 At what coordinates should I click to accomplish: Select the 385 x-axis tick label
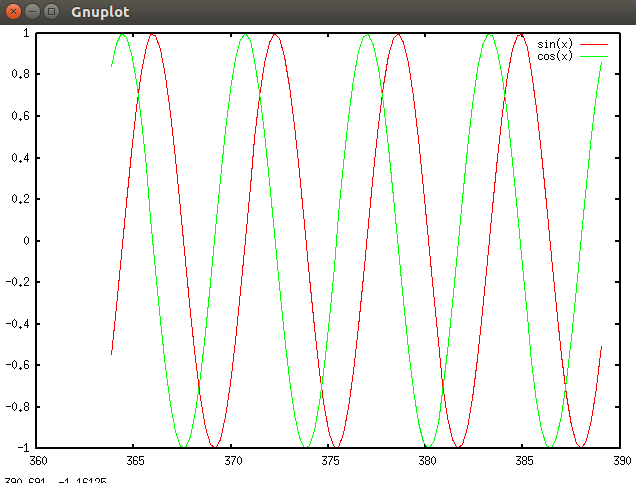[525, 461]
